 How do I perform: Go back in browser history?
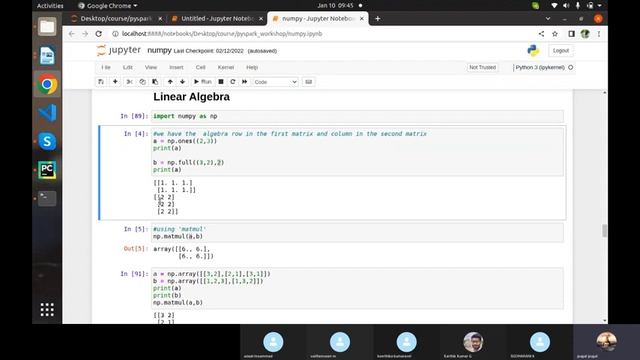(x=72, y=34)
